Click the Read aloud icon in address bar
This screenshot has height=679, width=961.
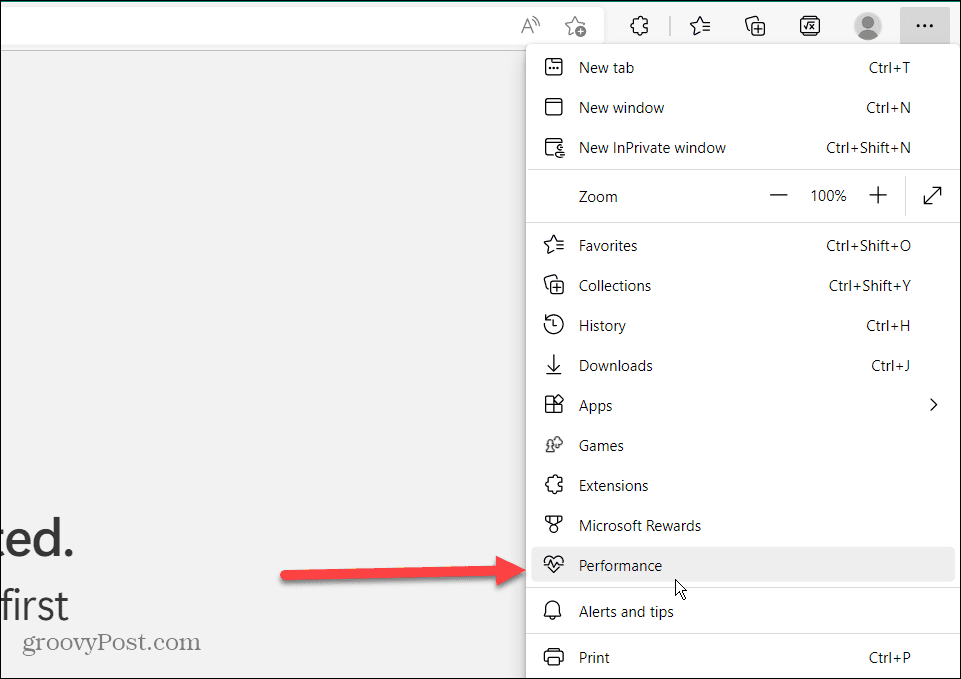coord(531,26)
